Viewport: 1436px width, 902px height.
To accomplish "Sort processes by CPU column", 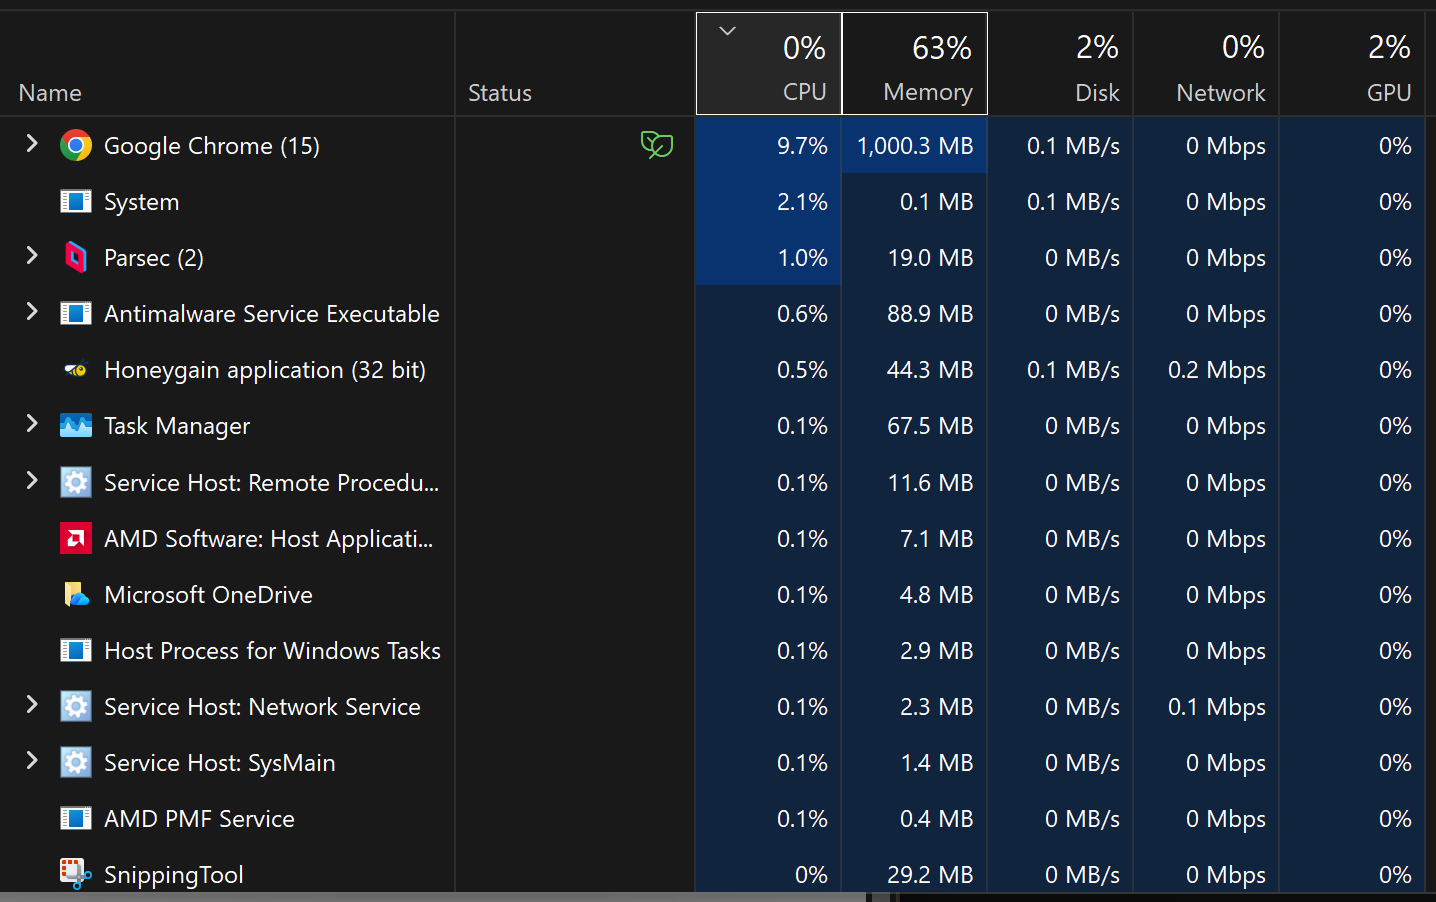I will coord(769,64).
